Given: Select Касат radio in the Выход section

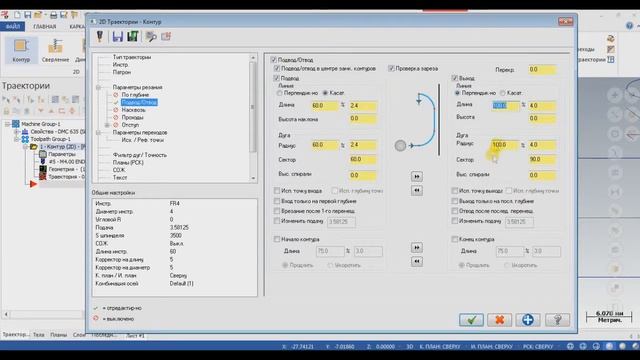Looking at the screenshot, I should (502, 93).
